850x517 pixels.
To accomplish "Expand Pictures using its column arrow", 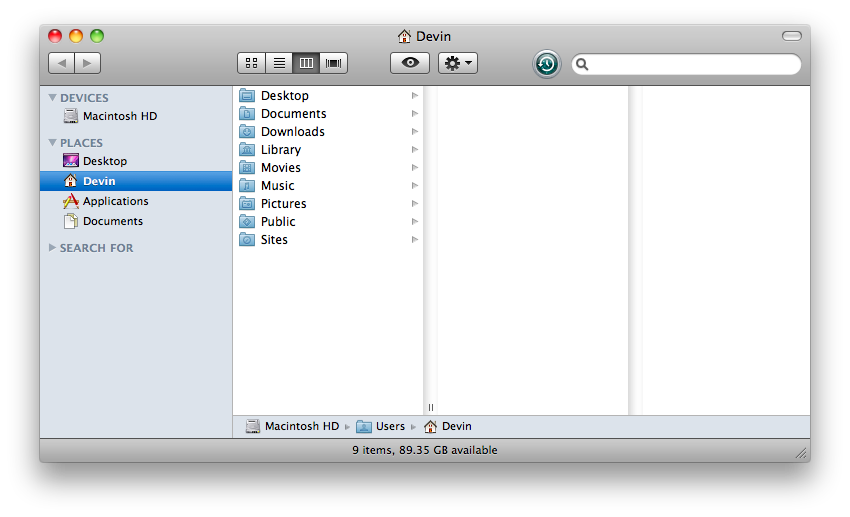I will pyautogui.click(x=415, y=203).
